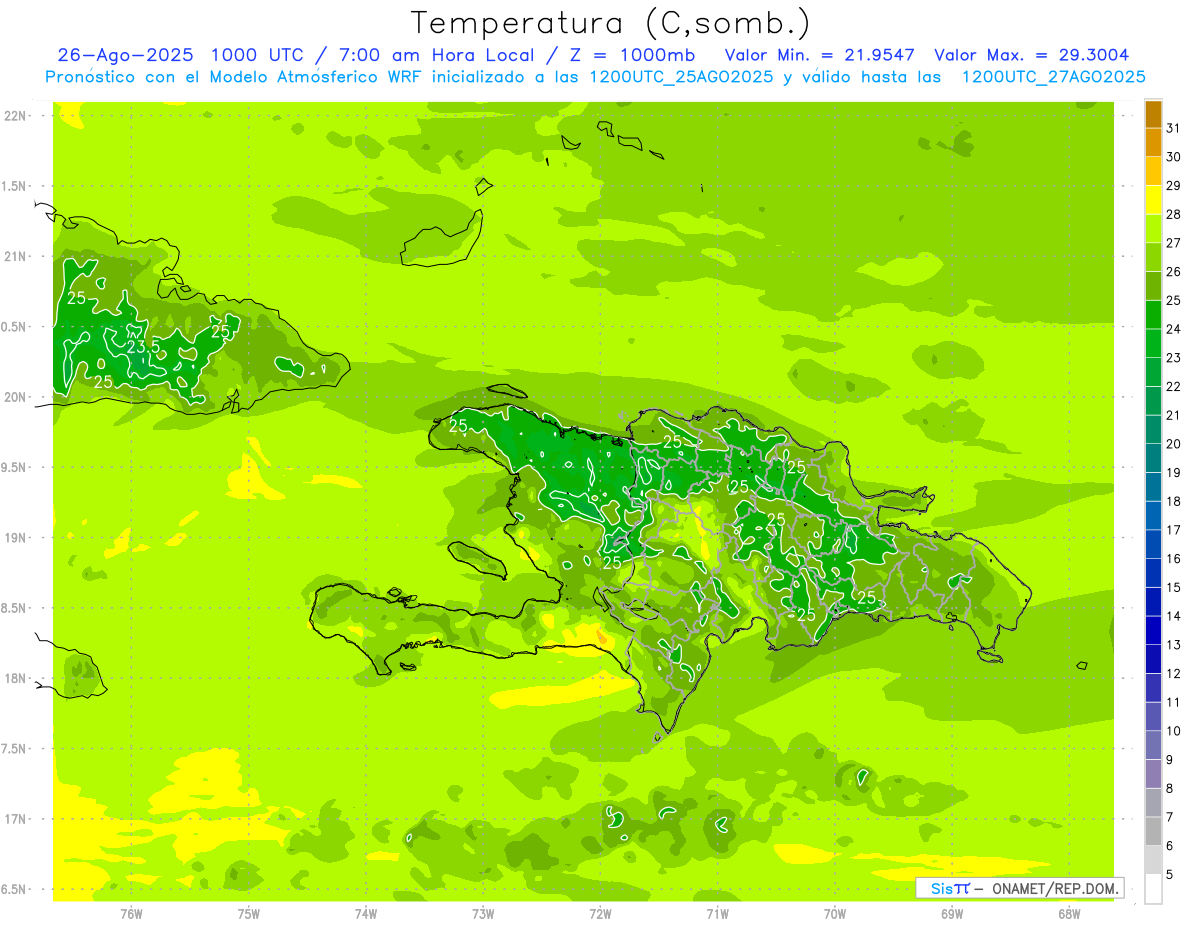Click the legend value '15'
Image resolution: width=1200 pixels, height=927 pixels.
pos(1173,588)
